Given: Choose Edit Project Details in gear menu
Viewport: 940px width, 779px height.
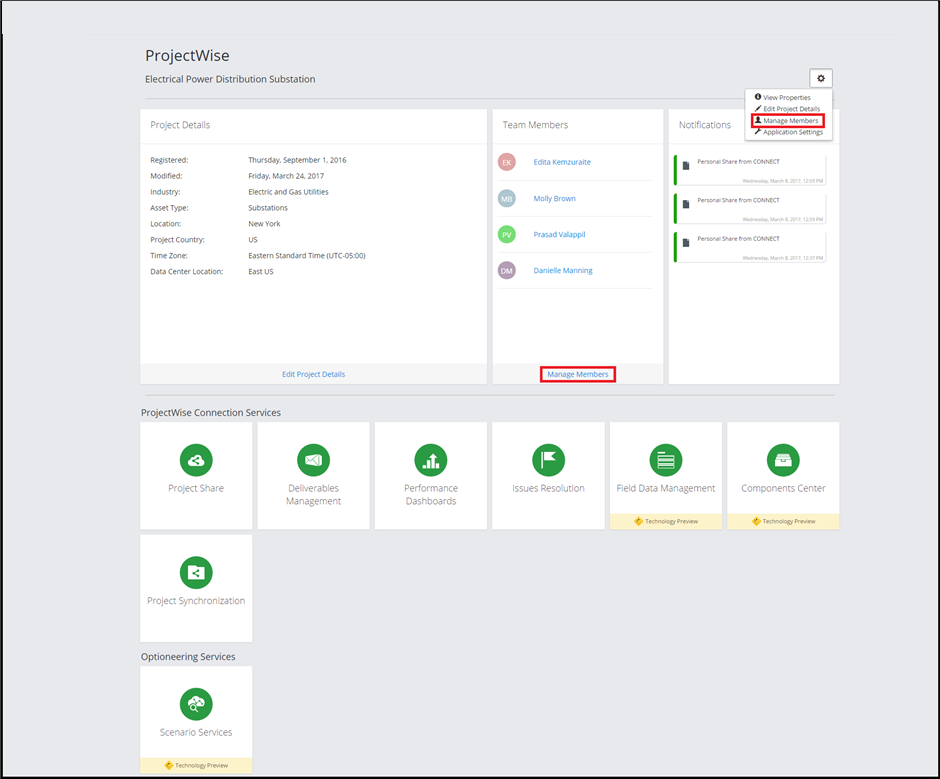Looking at the screenshot, I should tap(787, 109).
